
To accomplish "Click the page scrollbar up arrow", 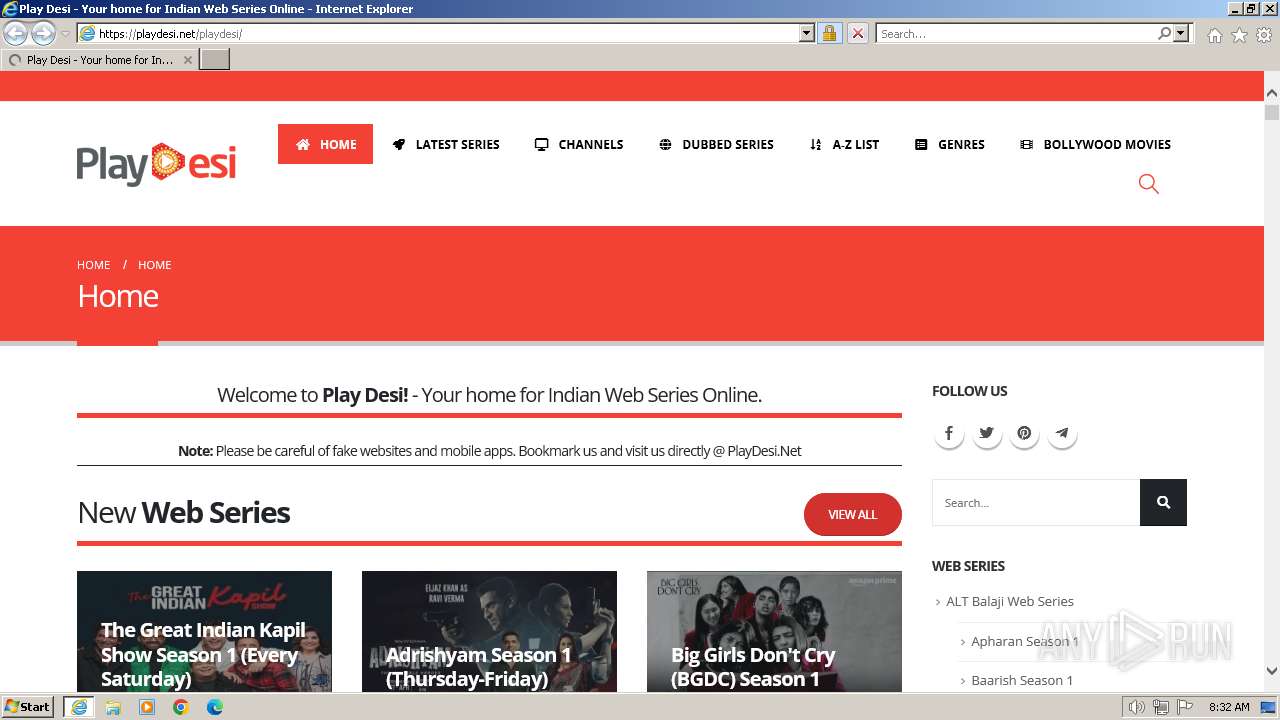I will click(x=1272, y=93).
